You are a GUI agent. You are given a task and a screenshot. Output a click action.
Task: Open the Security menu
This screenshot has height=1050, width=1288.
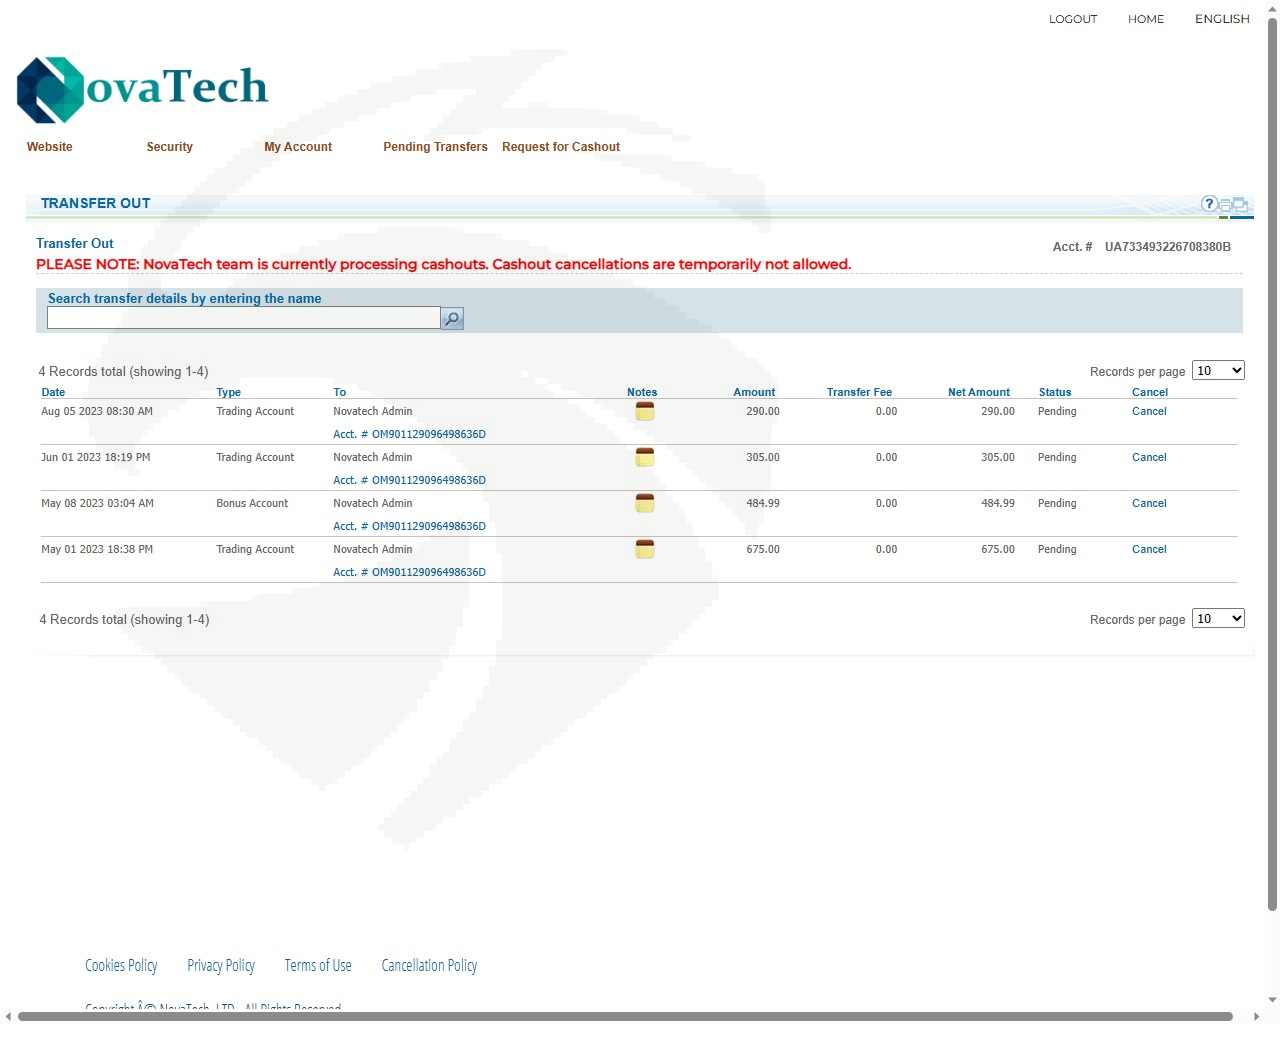[x=170, y=147]
